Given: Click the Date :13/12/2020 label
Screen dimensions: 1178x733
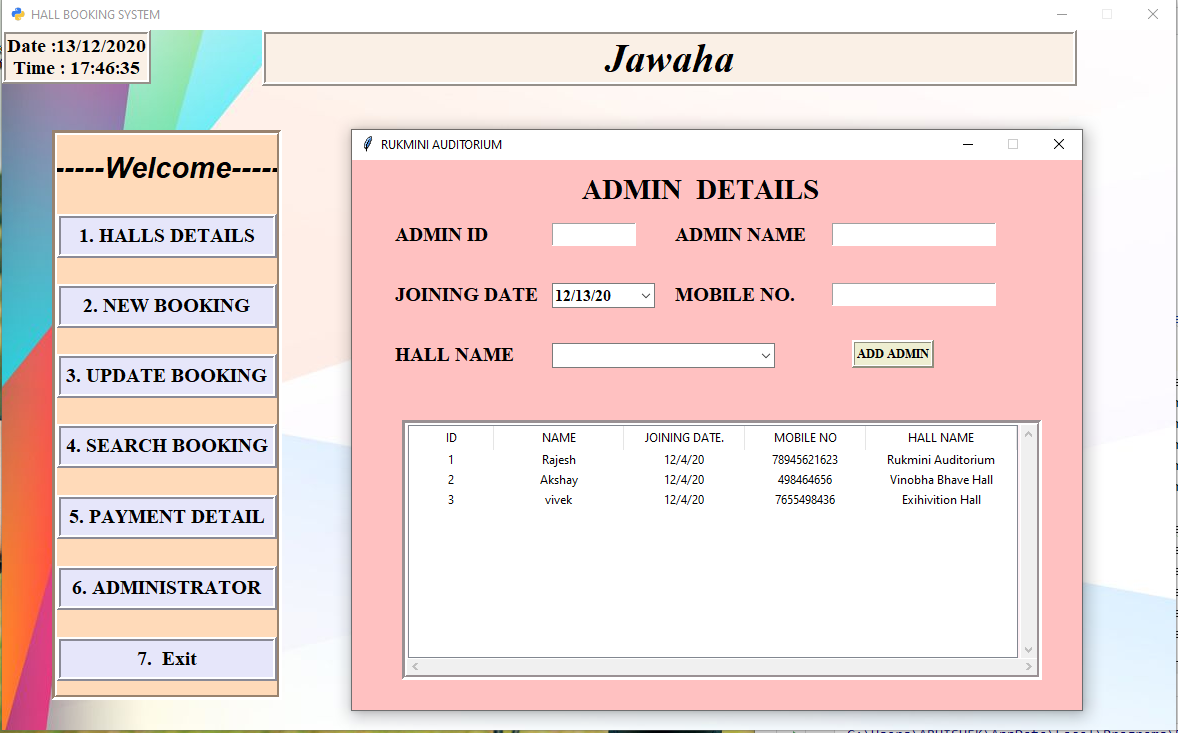Looking at the screenshot, I should (x=77, y=46).
